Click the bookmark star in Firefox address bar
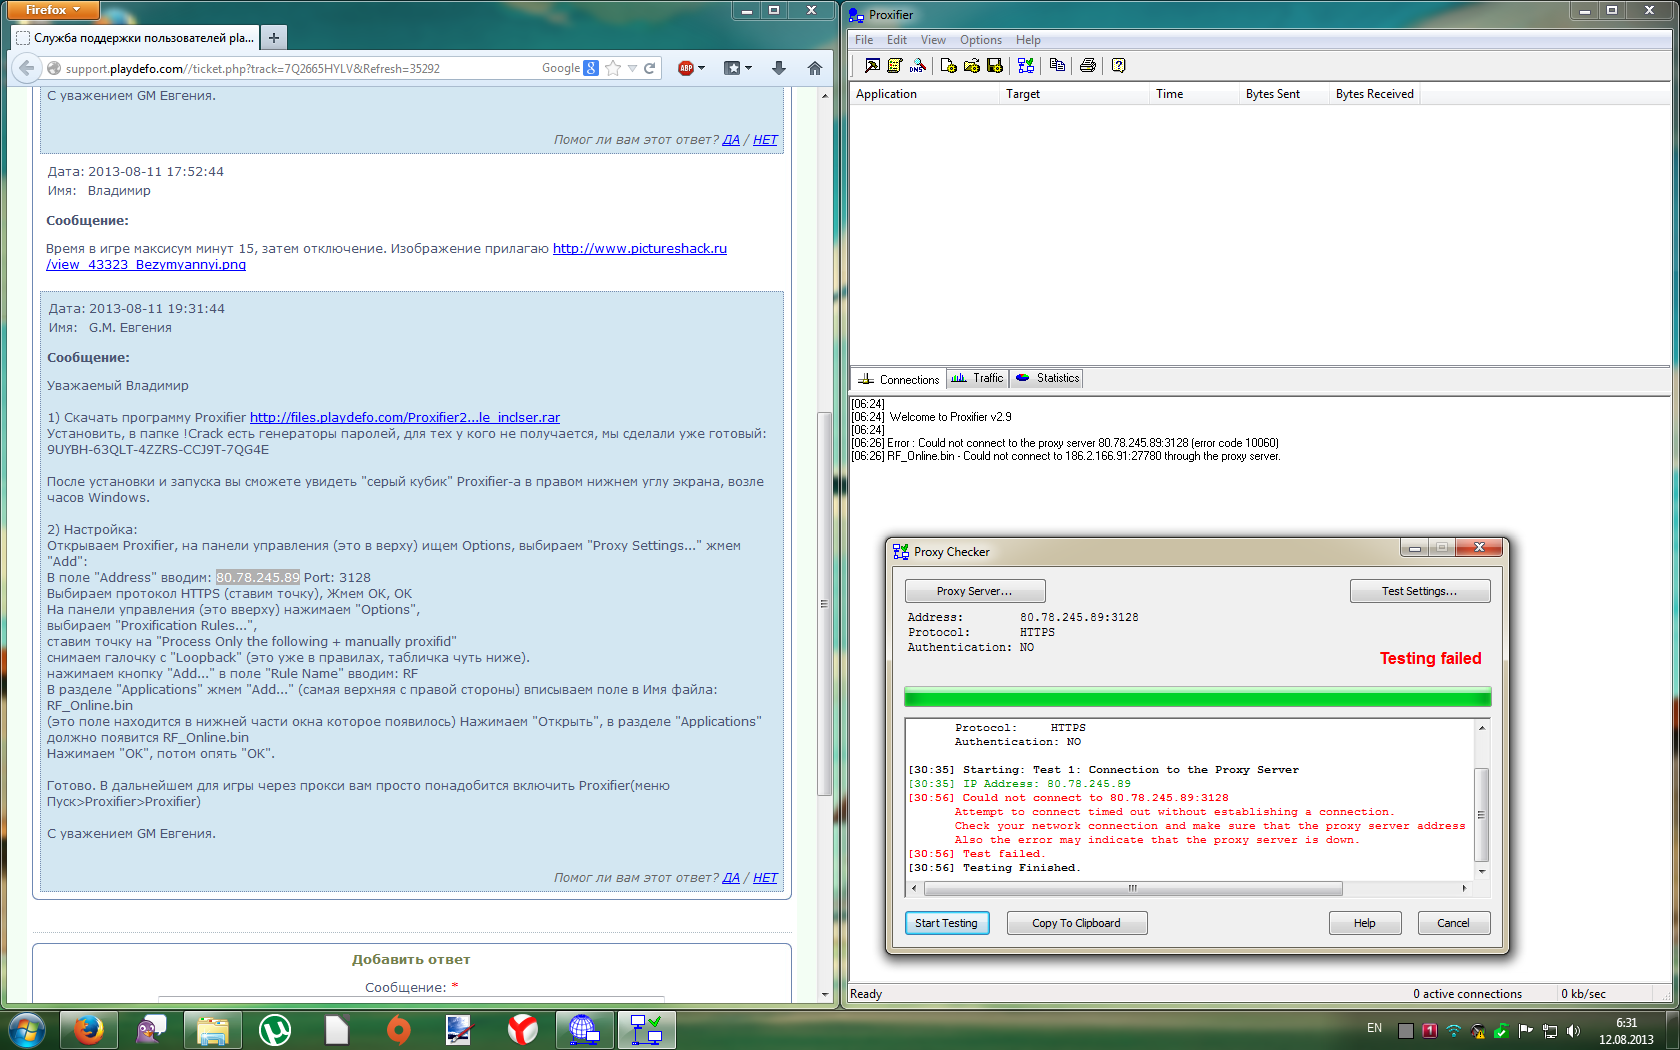 point(613,68)
